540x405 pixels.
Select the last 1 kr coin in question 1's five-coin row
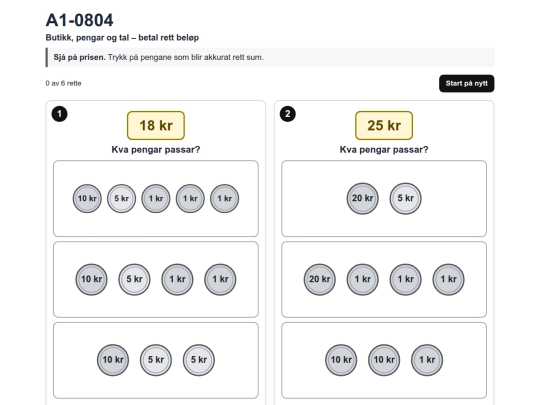[x=225, y=198]
